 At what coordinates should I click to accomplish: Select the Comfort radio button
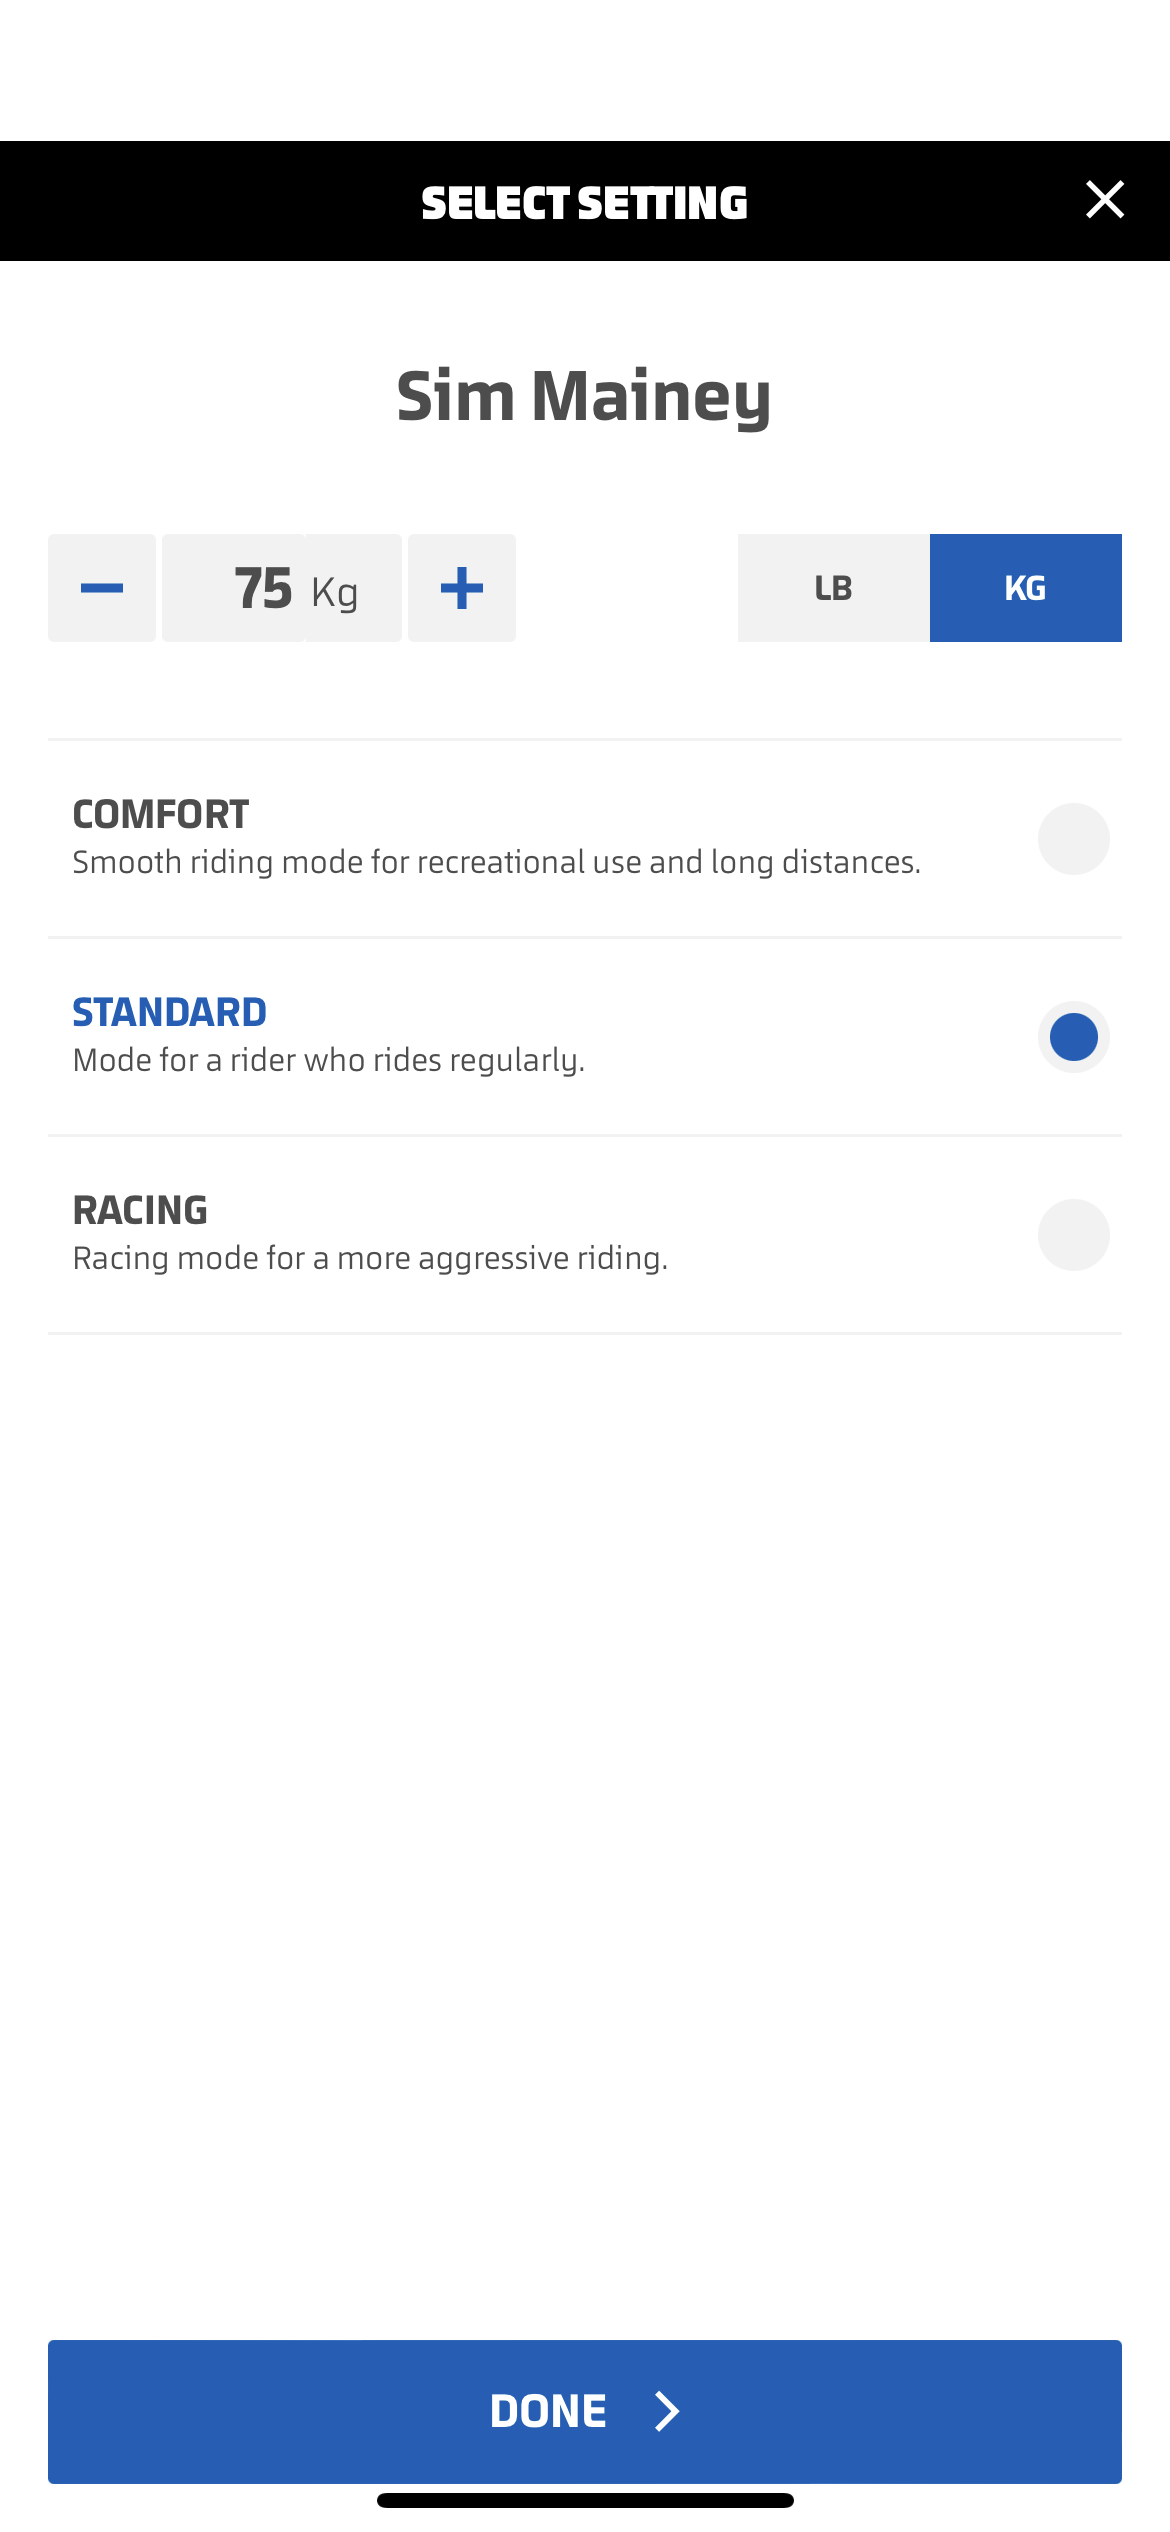[1073, 839]
